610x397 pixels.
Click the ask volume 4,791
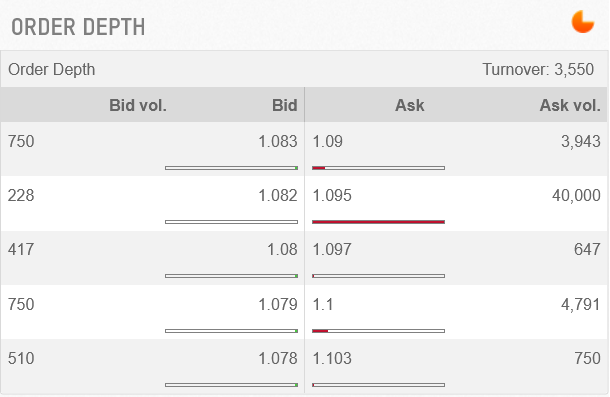point(580,304)
